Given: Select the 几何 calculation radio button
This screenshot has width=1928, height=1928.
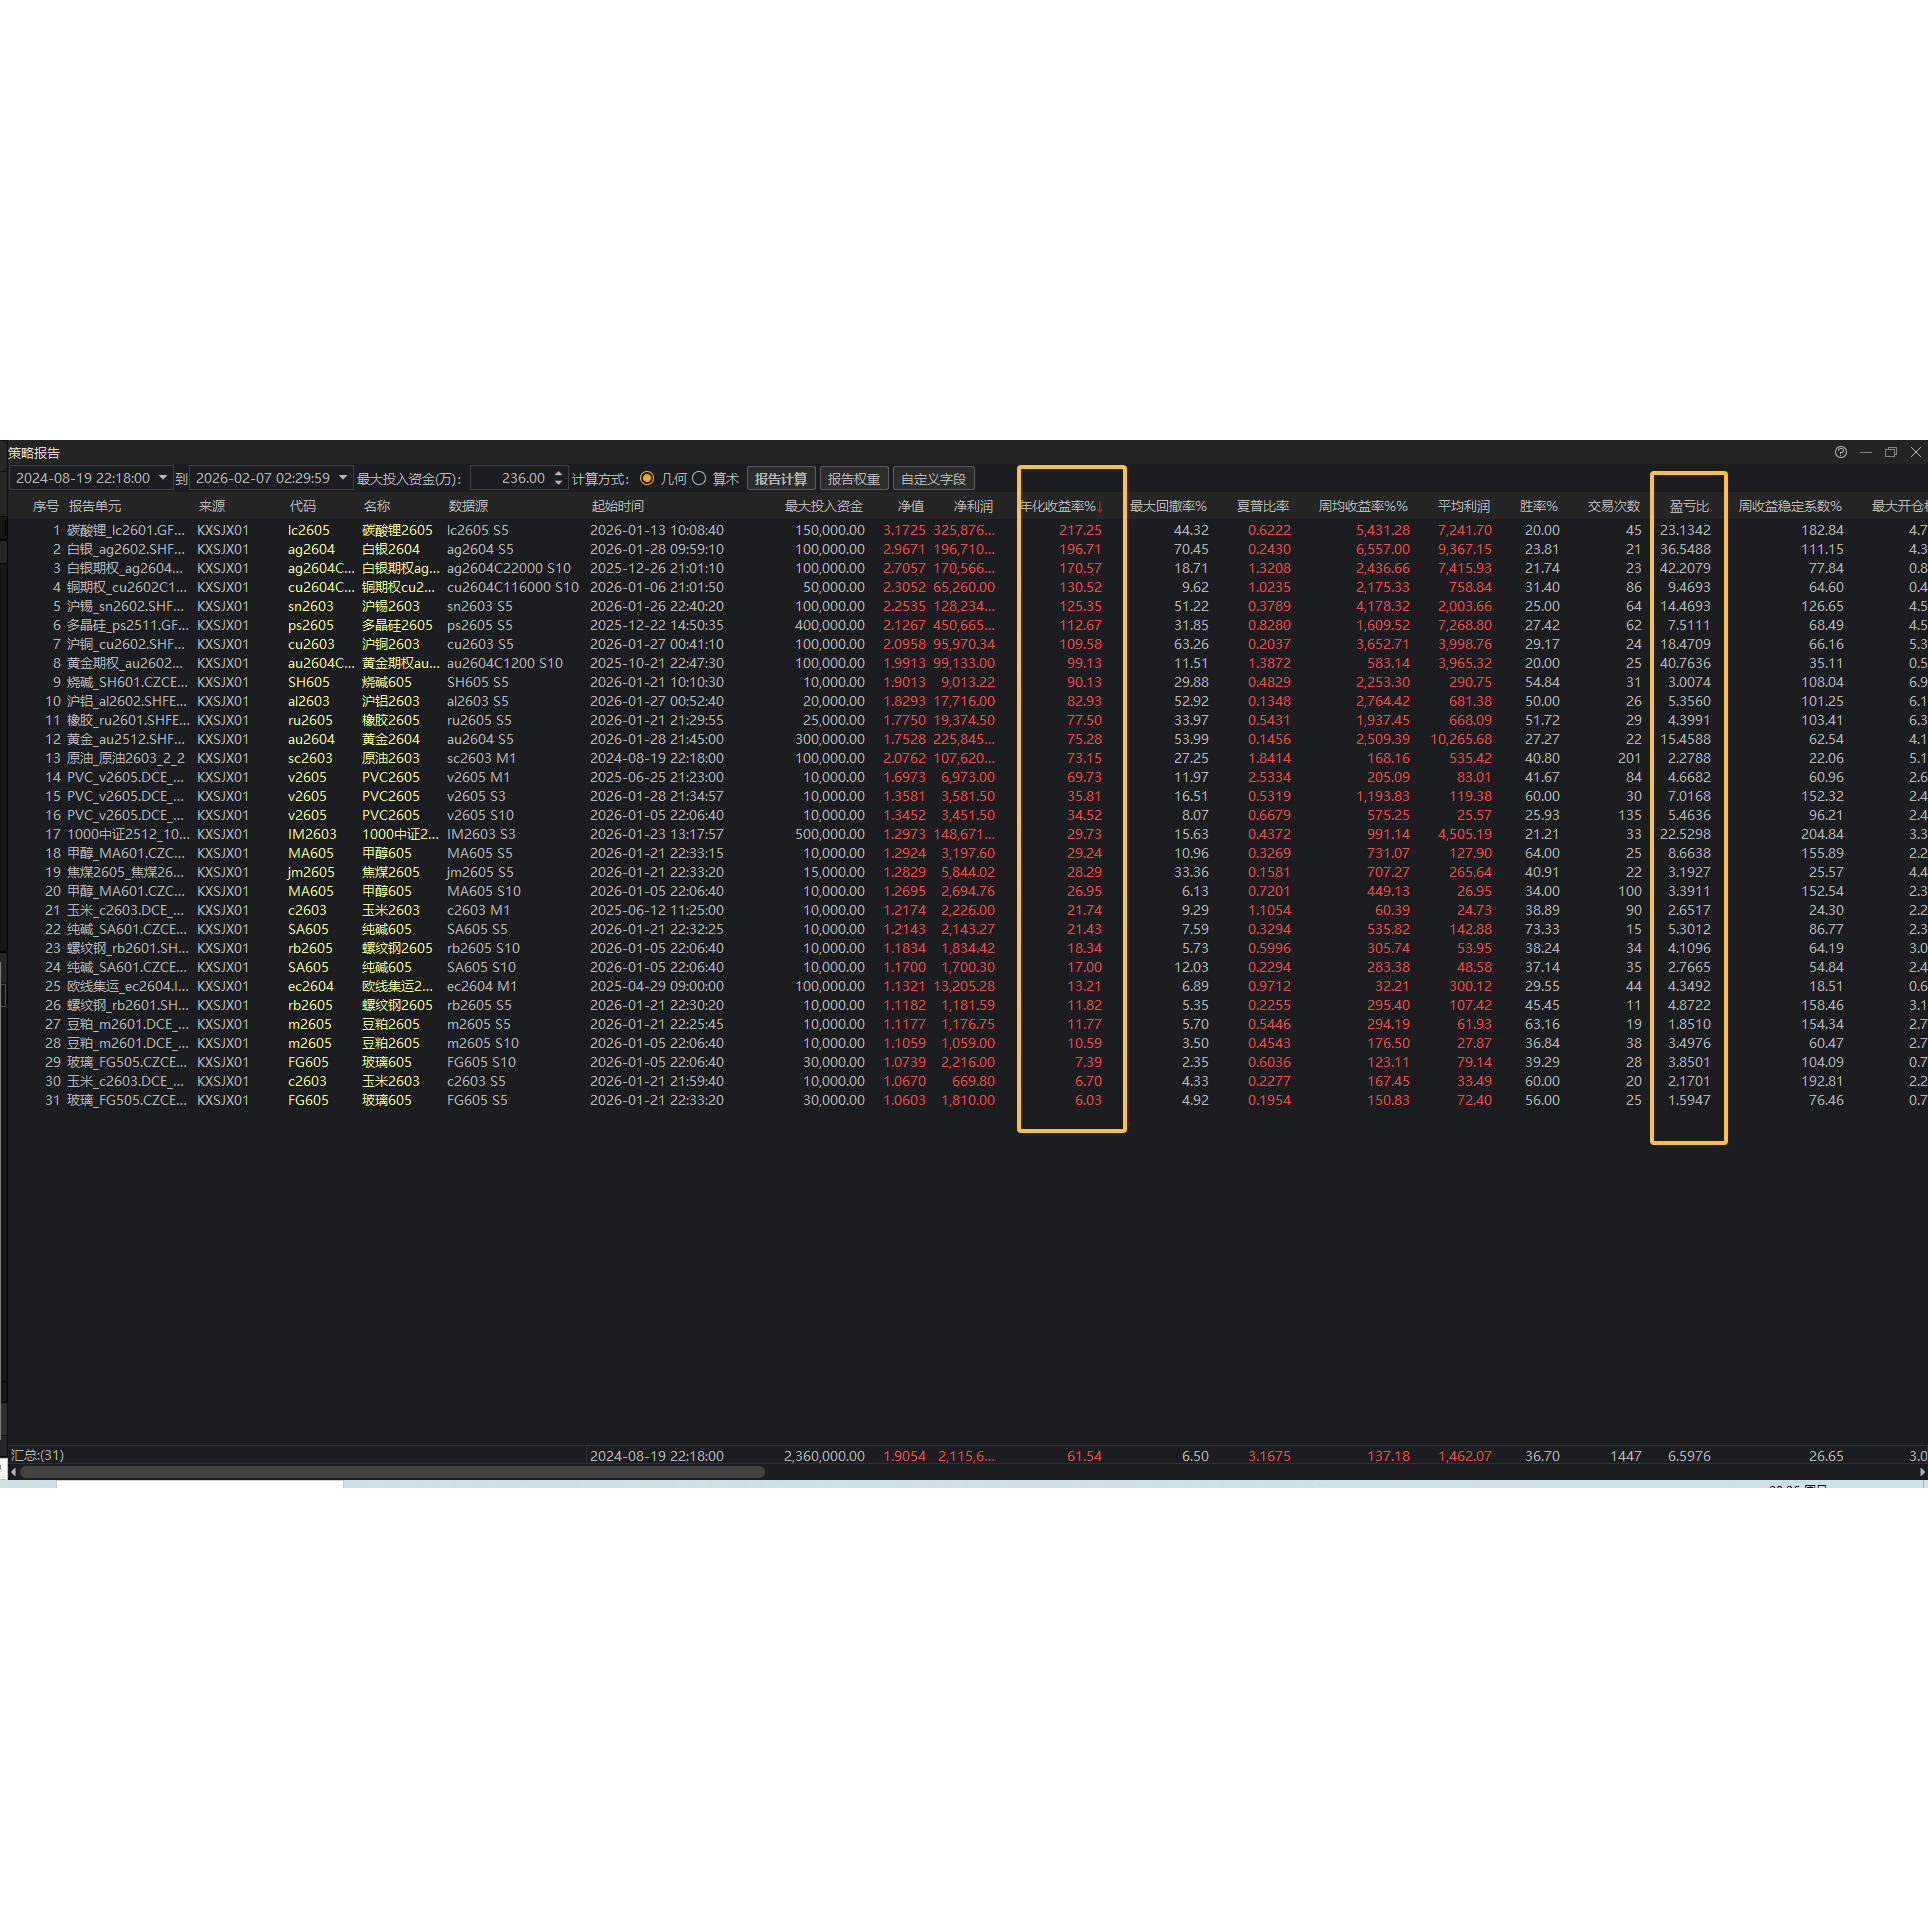Looking at the screenshot, I should (647, 478).
